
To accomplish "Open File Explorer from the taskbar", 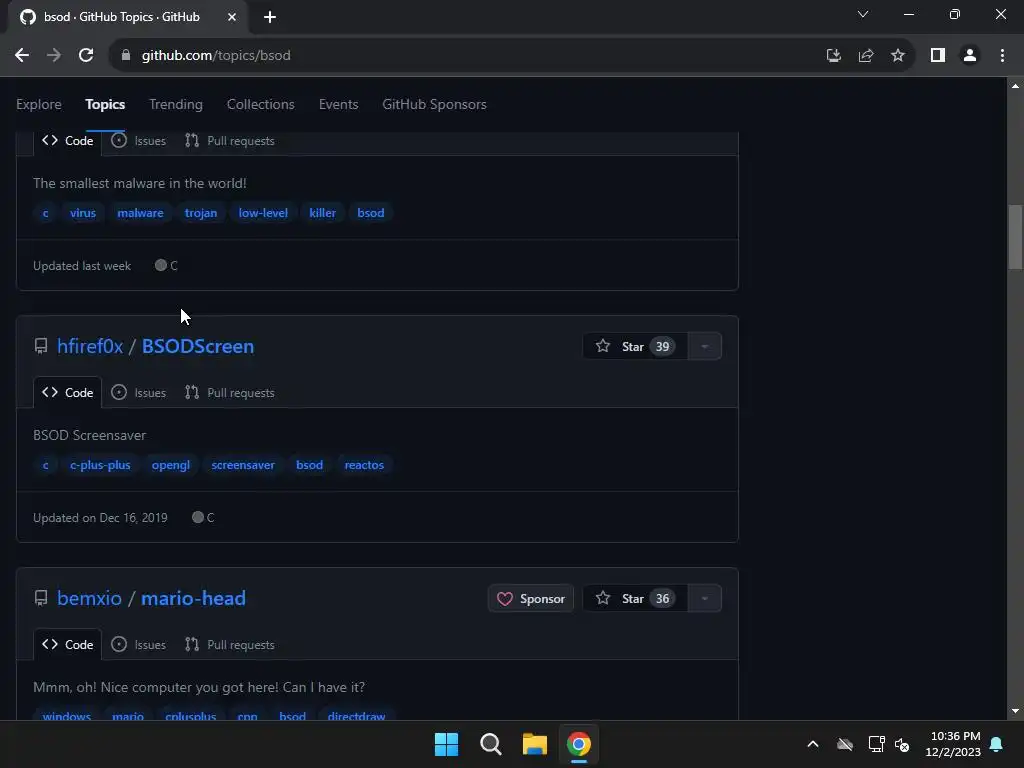I will point(534,744).
